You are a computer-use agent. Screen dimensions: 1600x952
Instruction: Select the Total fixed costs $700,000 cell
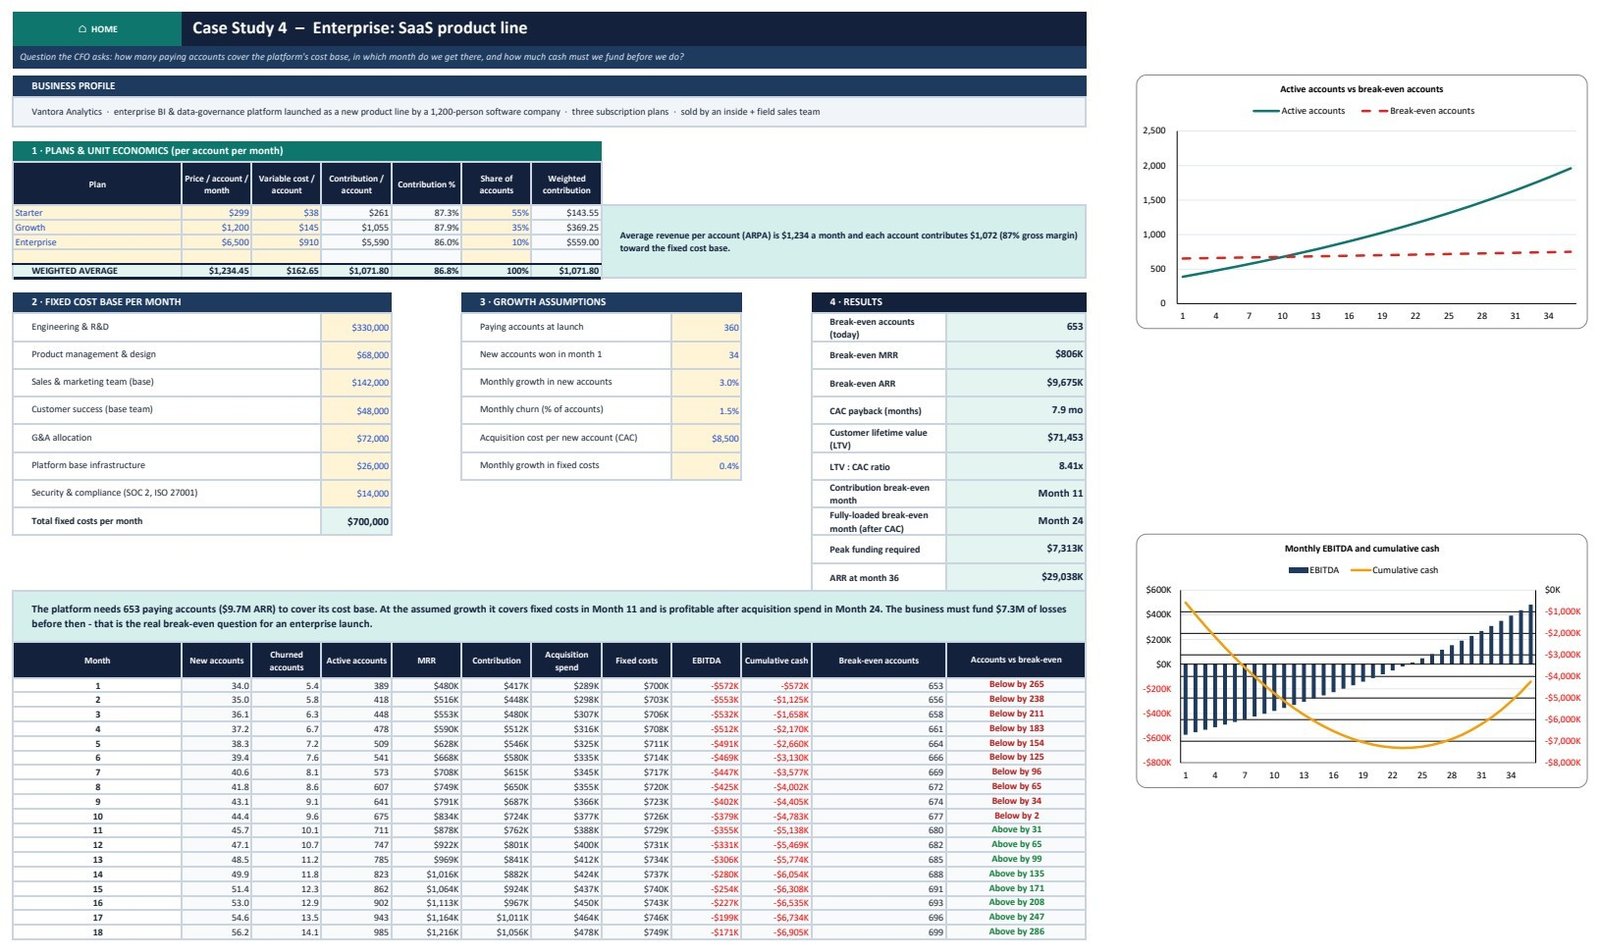click(356, 522)
